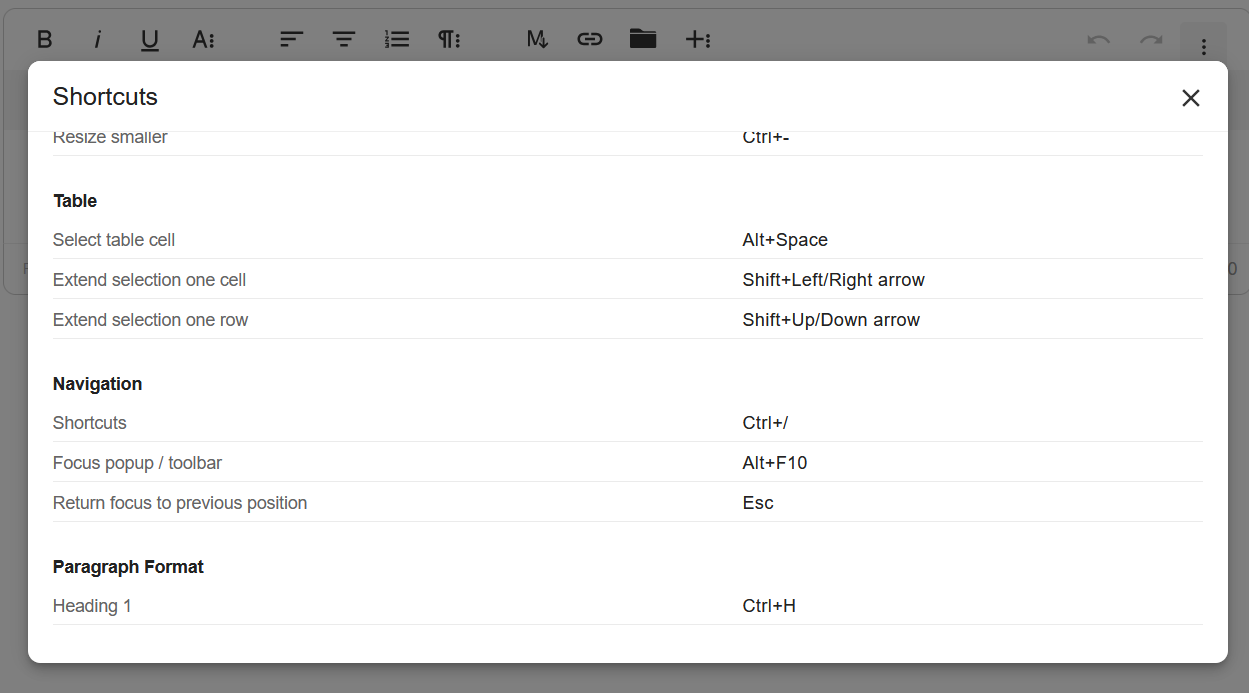Click the Redo arrow

click(1151, 40)
